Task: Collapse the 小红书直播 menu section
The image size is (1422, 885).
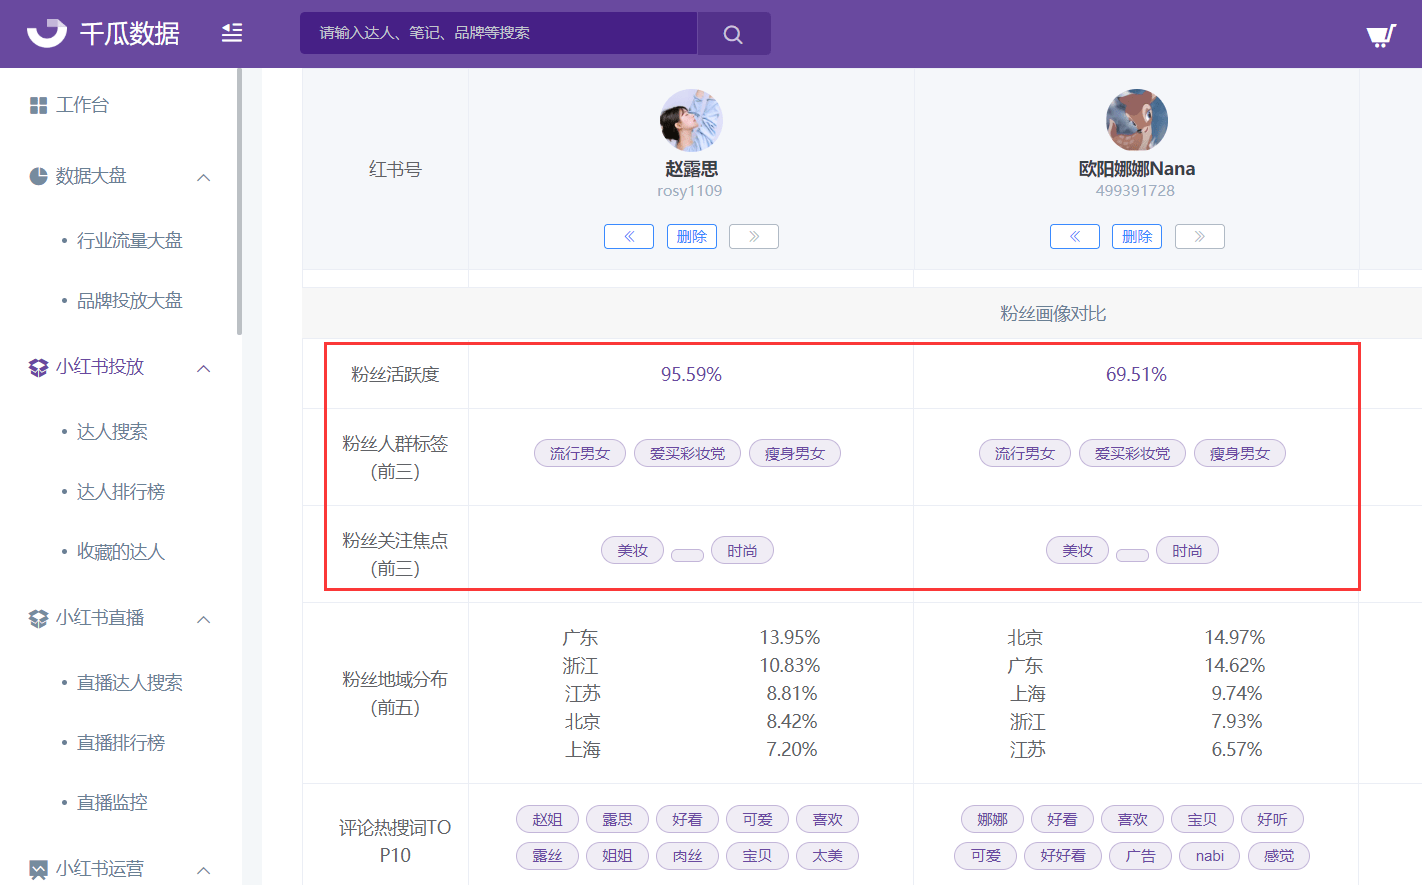Action: (204, 619)
